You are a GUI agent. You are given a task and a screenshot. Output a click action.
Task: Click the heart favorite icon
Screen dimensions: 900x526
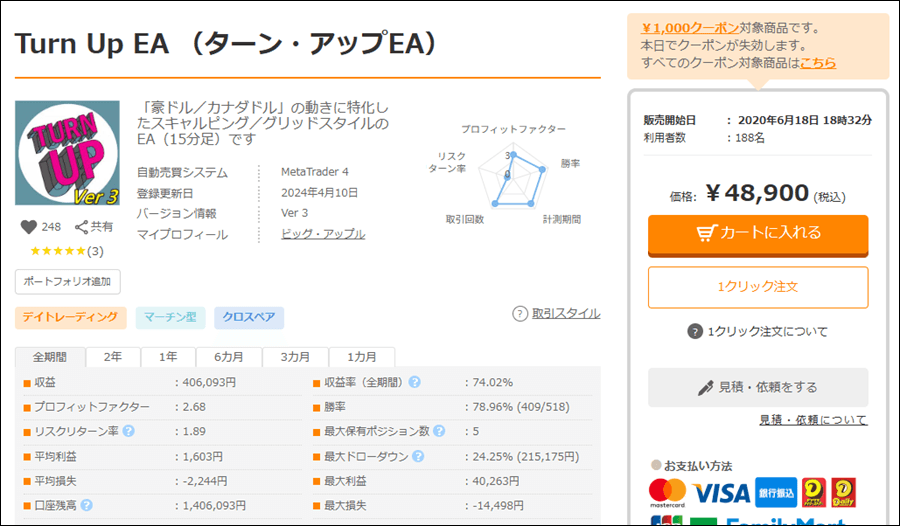(27, 227)
